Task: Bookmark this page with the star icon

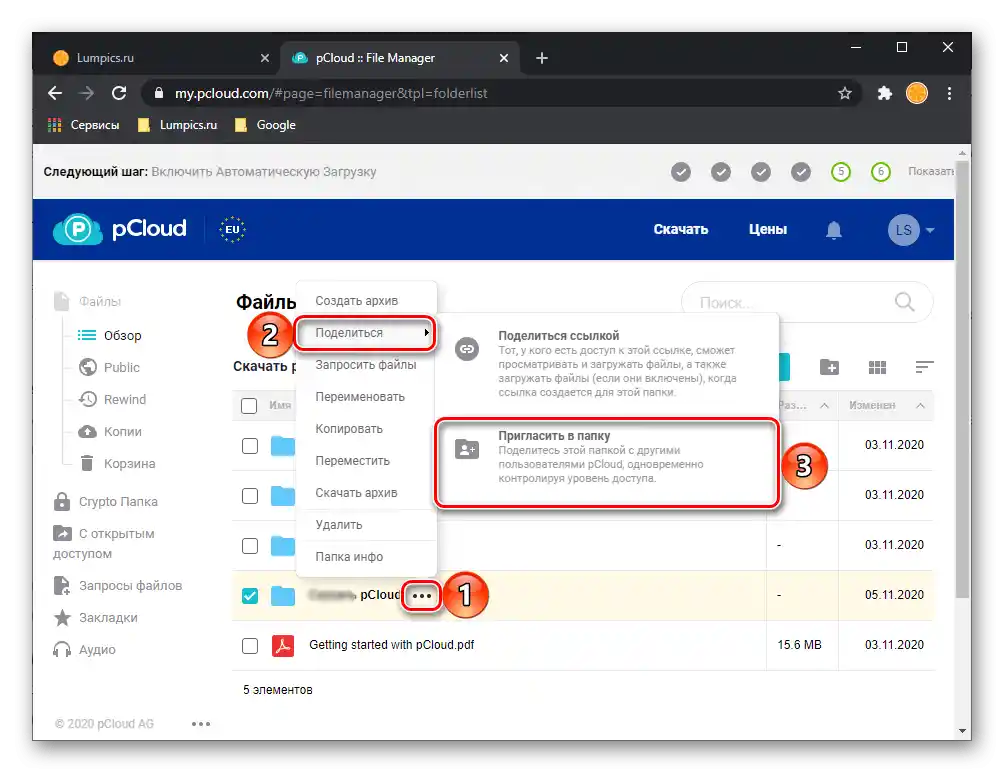Action: 845,94
